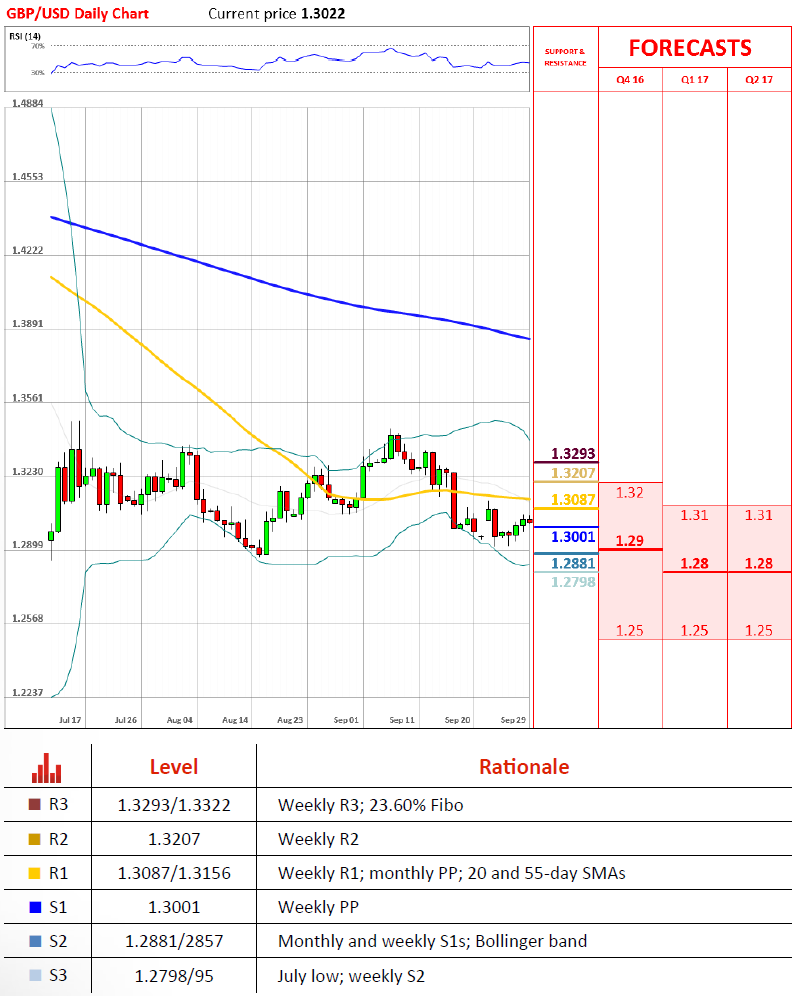Select the GBP/USD Daily Chart title
The image size is (801, 996).
click(x=77, y=13)
